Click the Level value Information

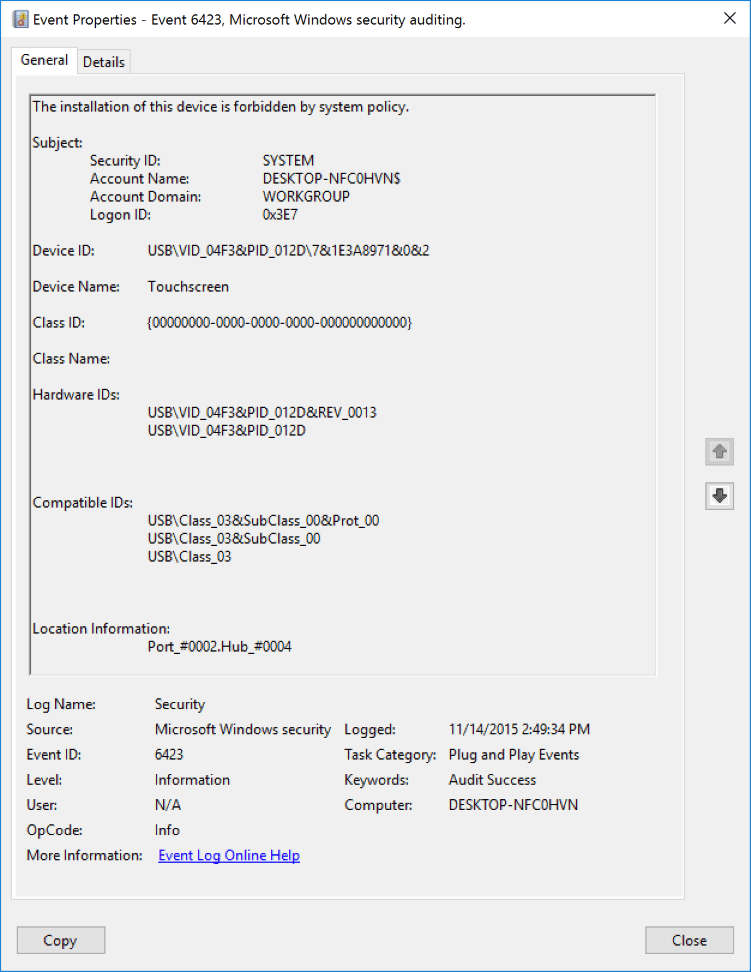point(192,780)
